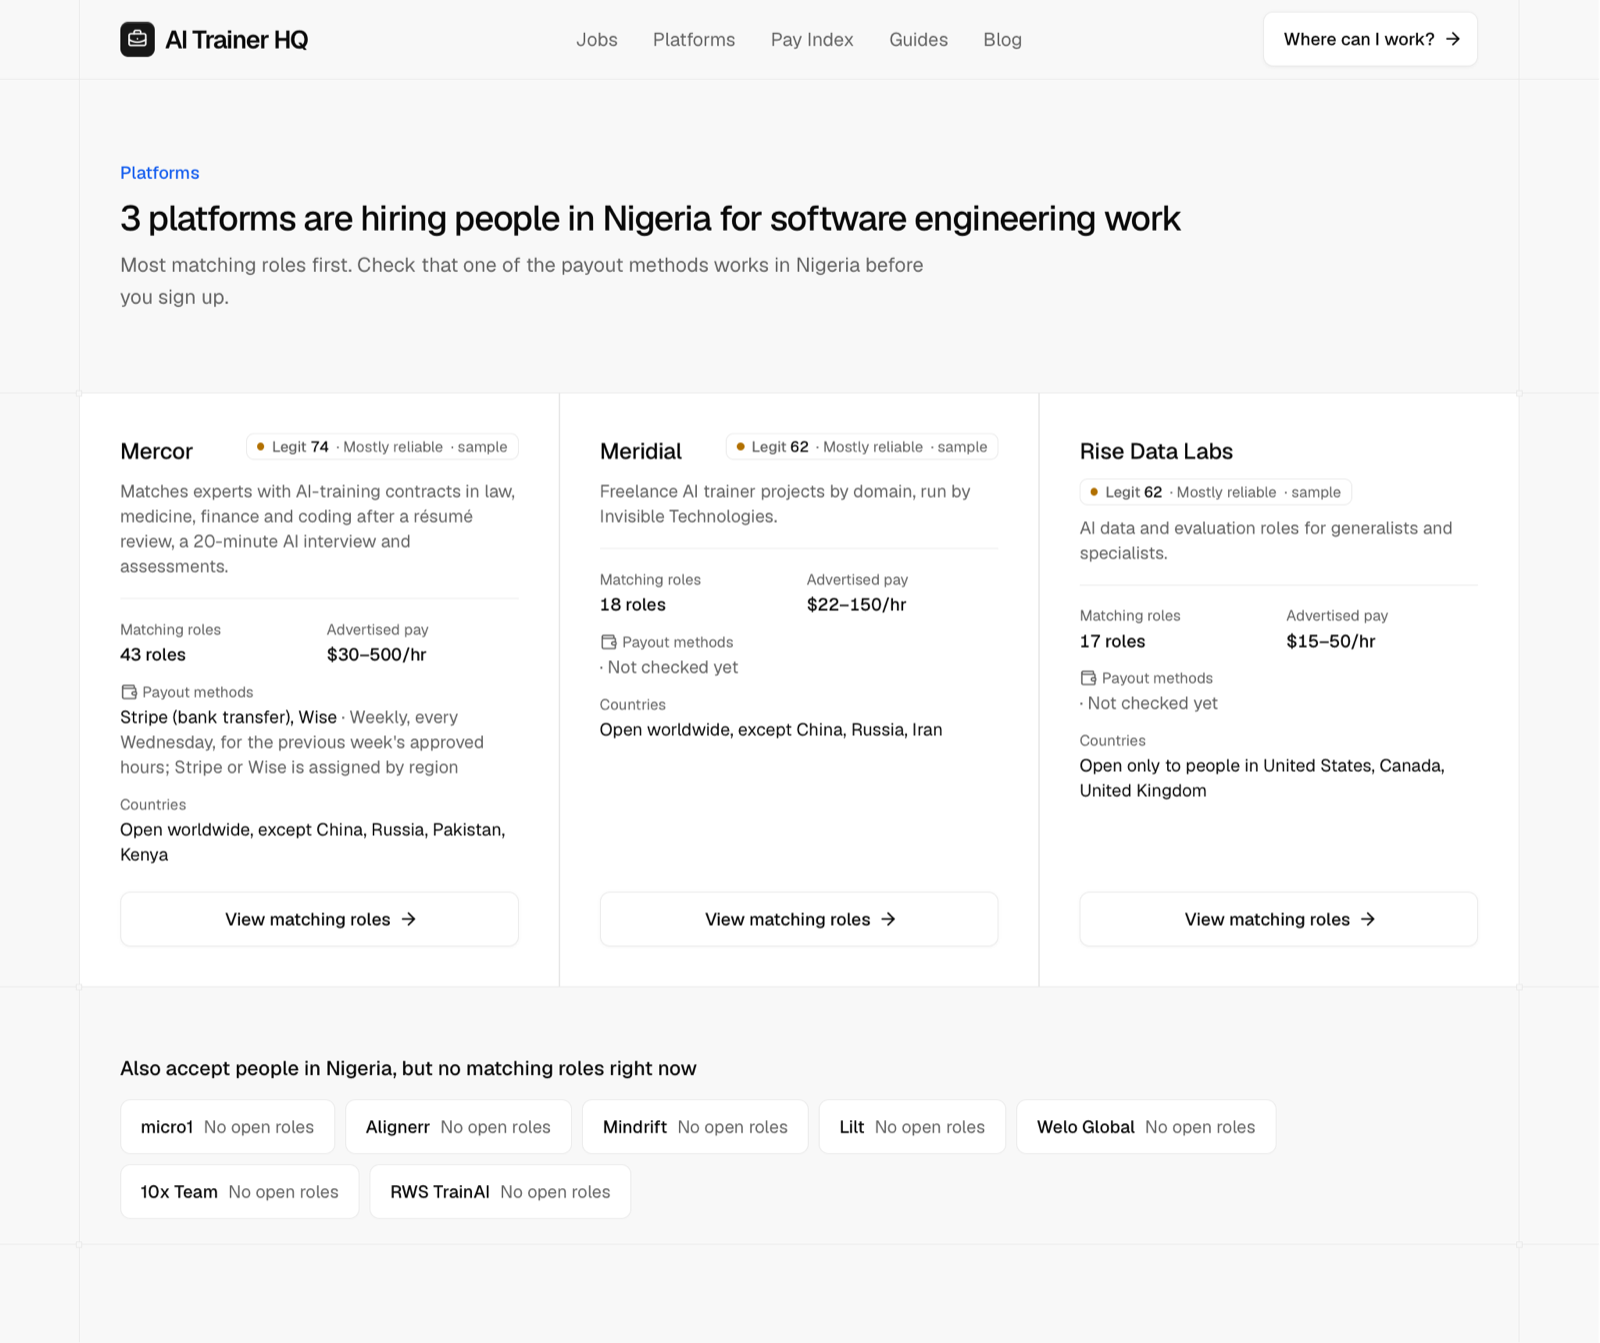View matching roles for Mercor
The height and width of the screenshot is (1343, 1600).
point(319,919)
